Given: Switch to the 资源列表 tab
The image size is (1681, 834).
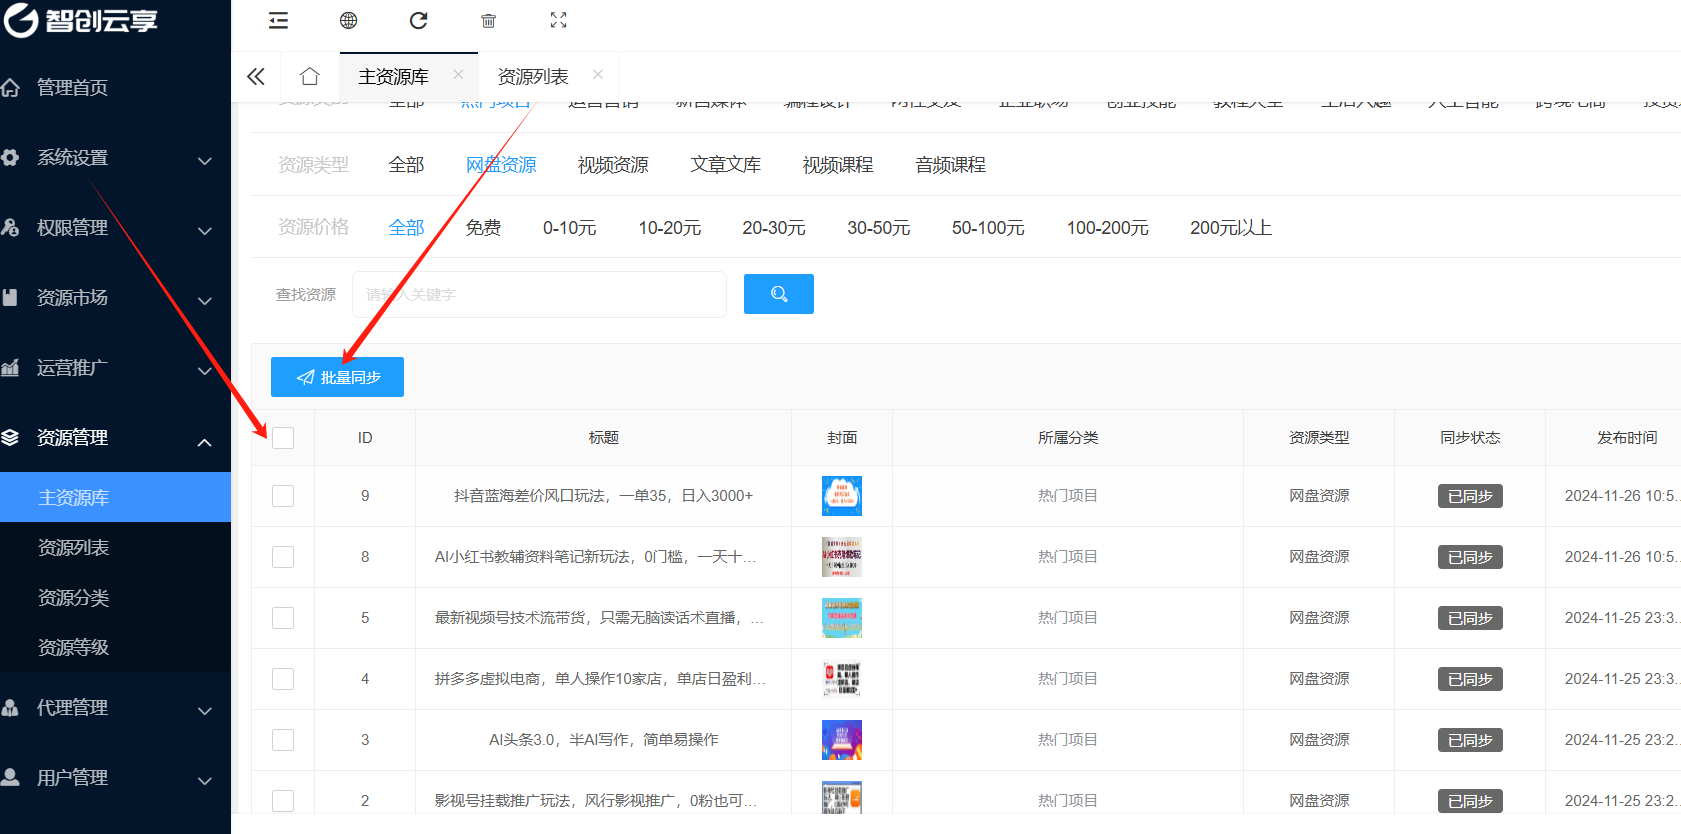Looking at the screenshot, I should (x=533, y=77).
